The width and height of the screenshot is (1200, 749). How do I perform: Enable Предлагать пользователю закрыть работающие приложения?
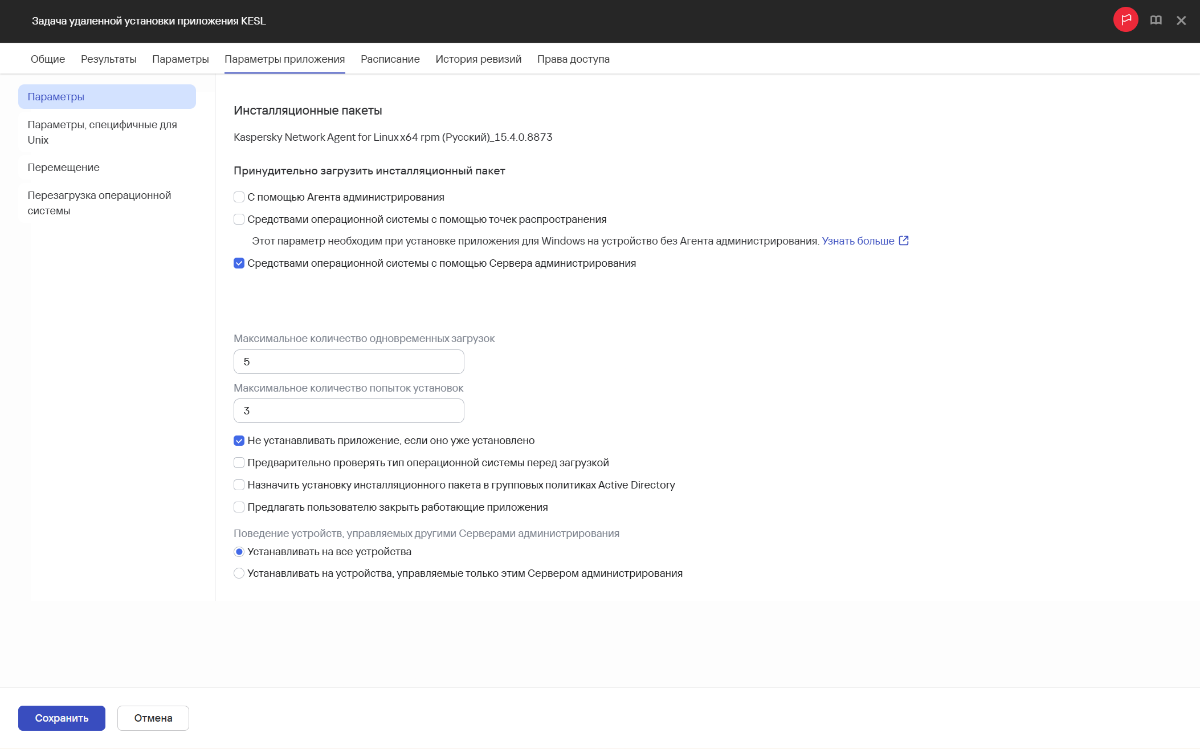click(239, 507)
